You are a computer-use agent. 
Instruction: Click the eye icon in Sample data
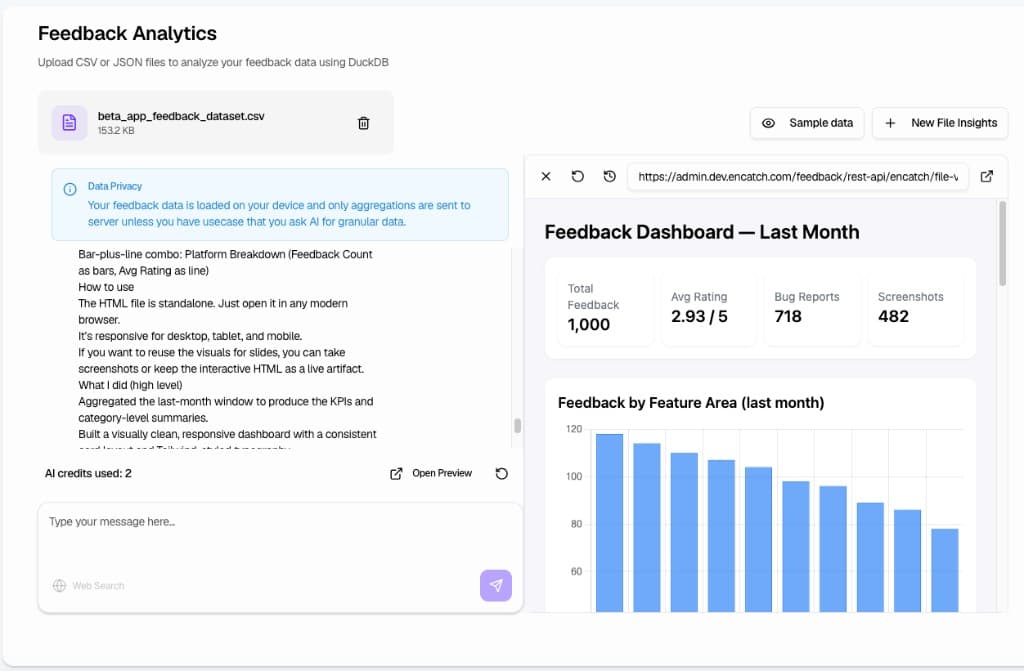point(769,123)
